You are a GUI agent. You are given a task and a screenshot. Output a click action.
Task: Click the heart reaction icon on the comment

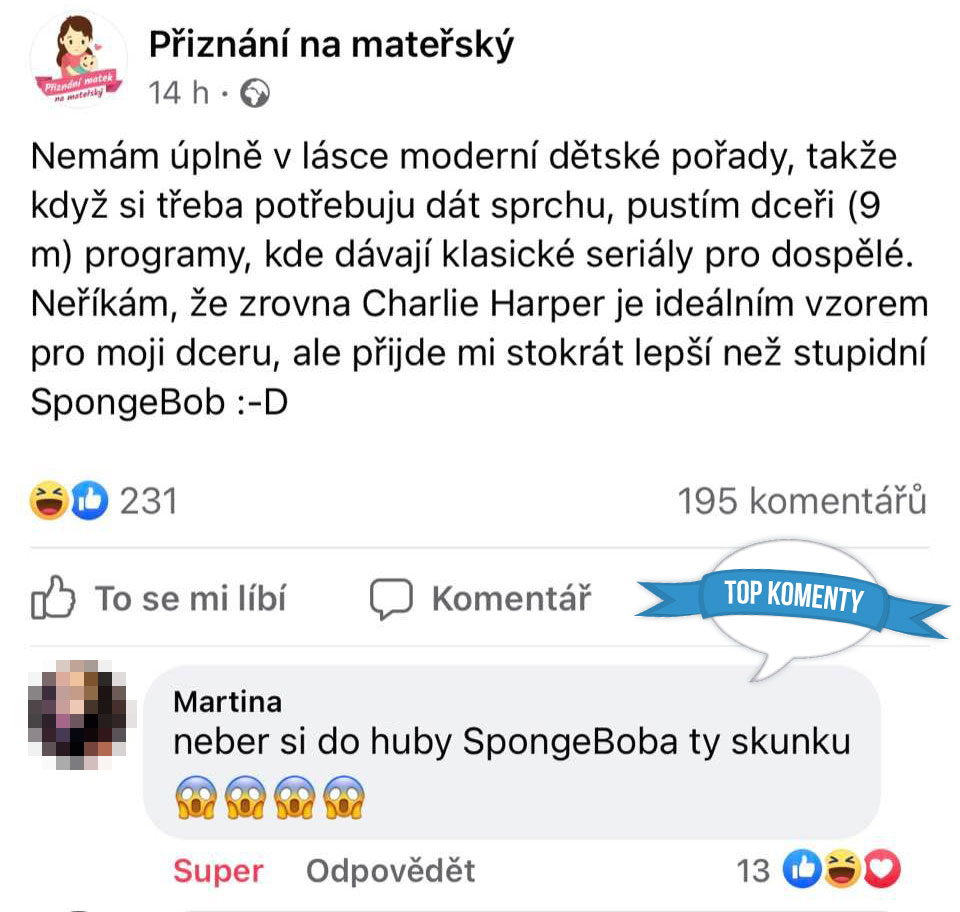(882, 872)
